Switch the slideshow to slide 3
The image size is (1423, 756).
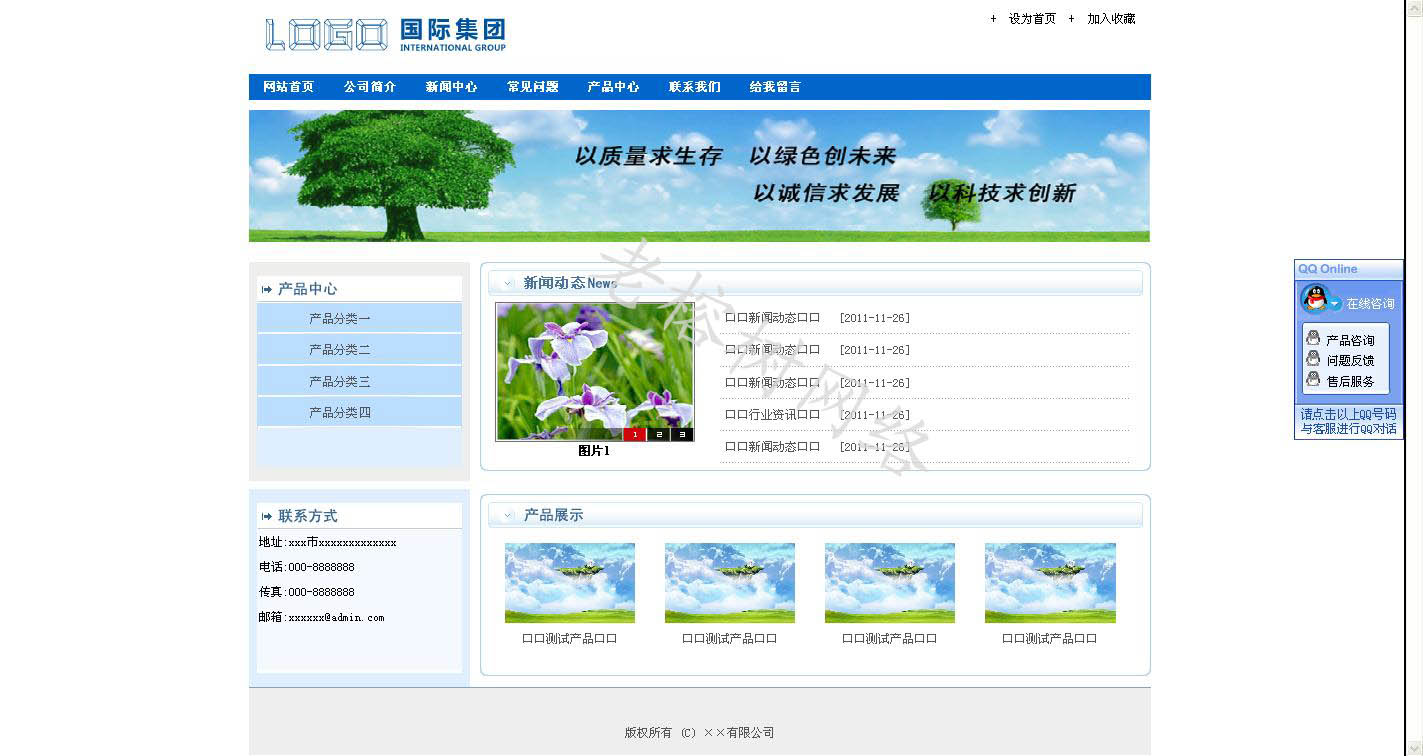[682, 434]
